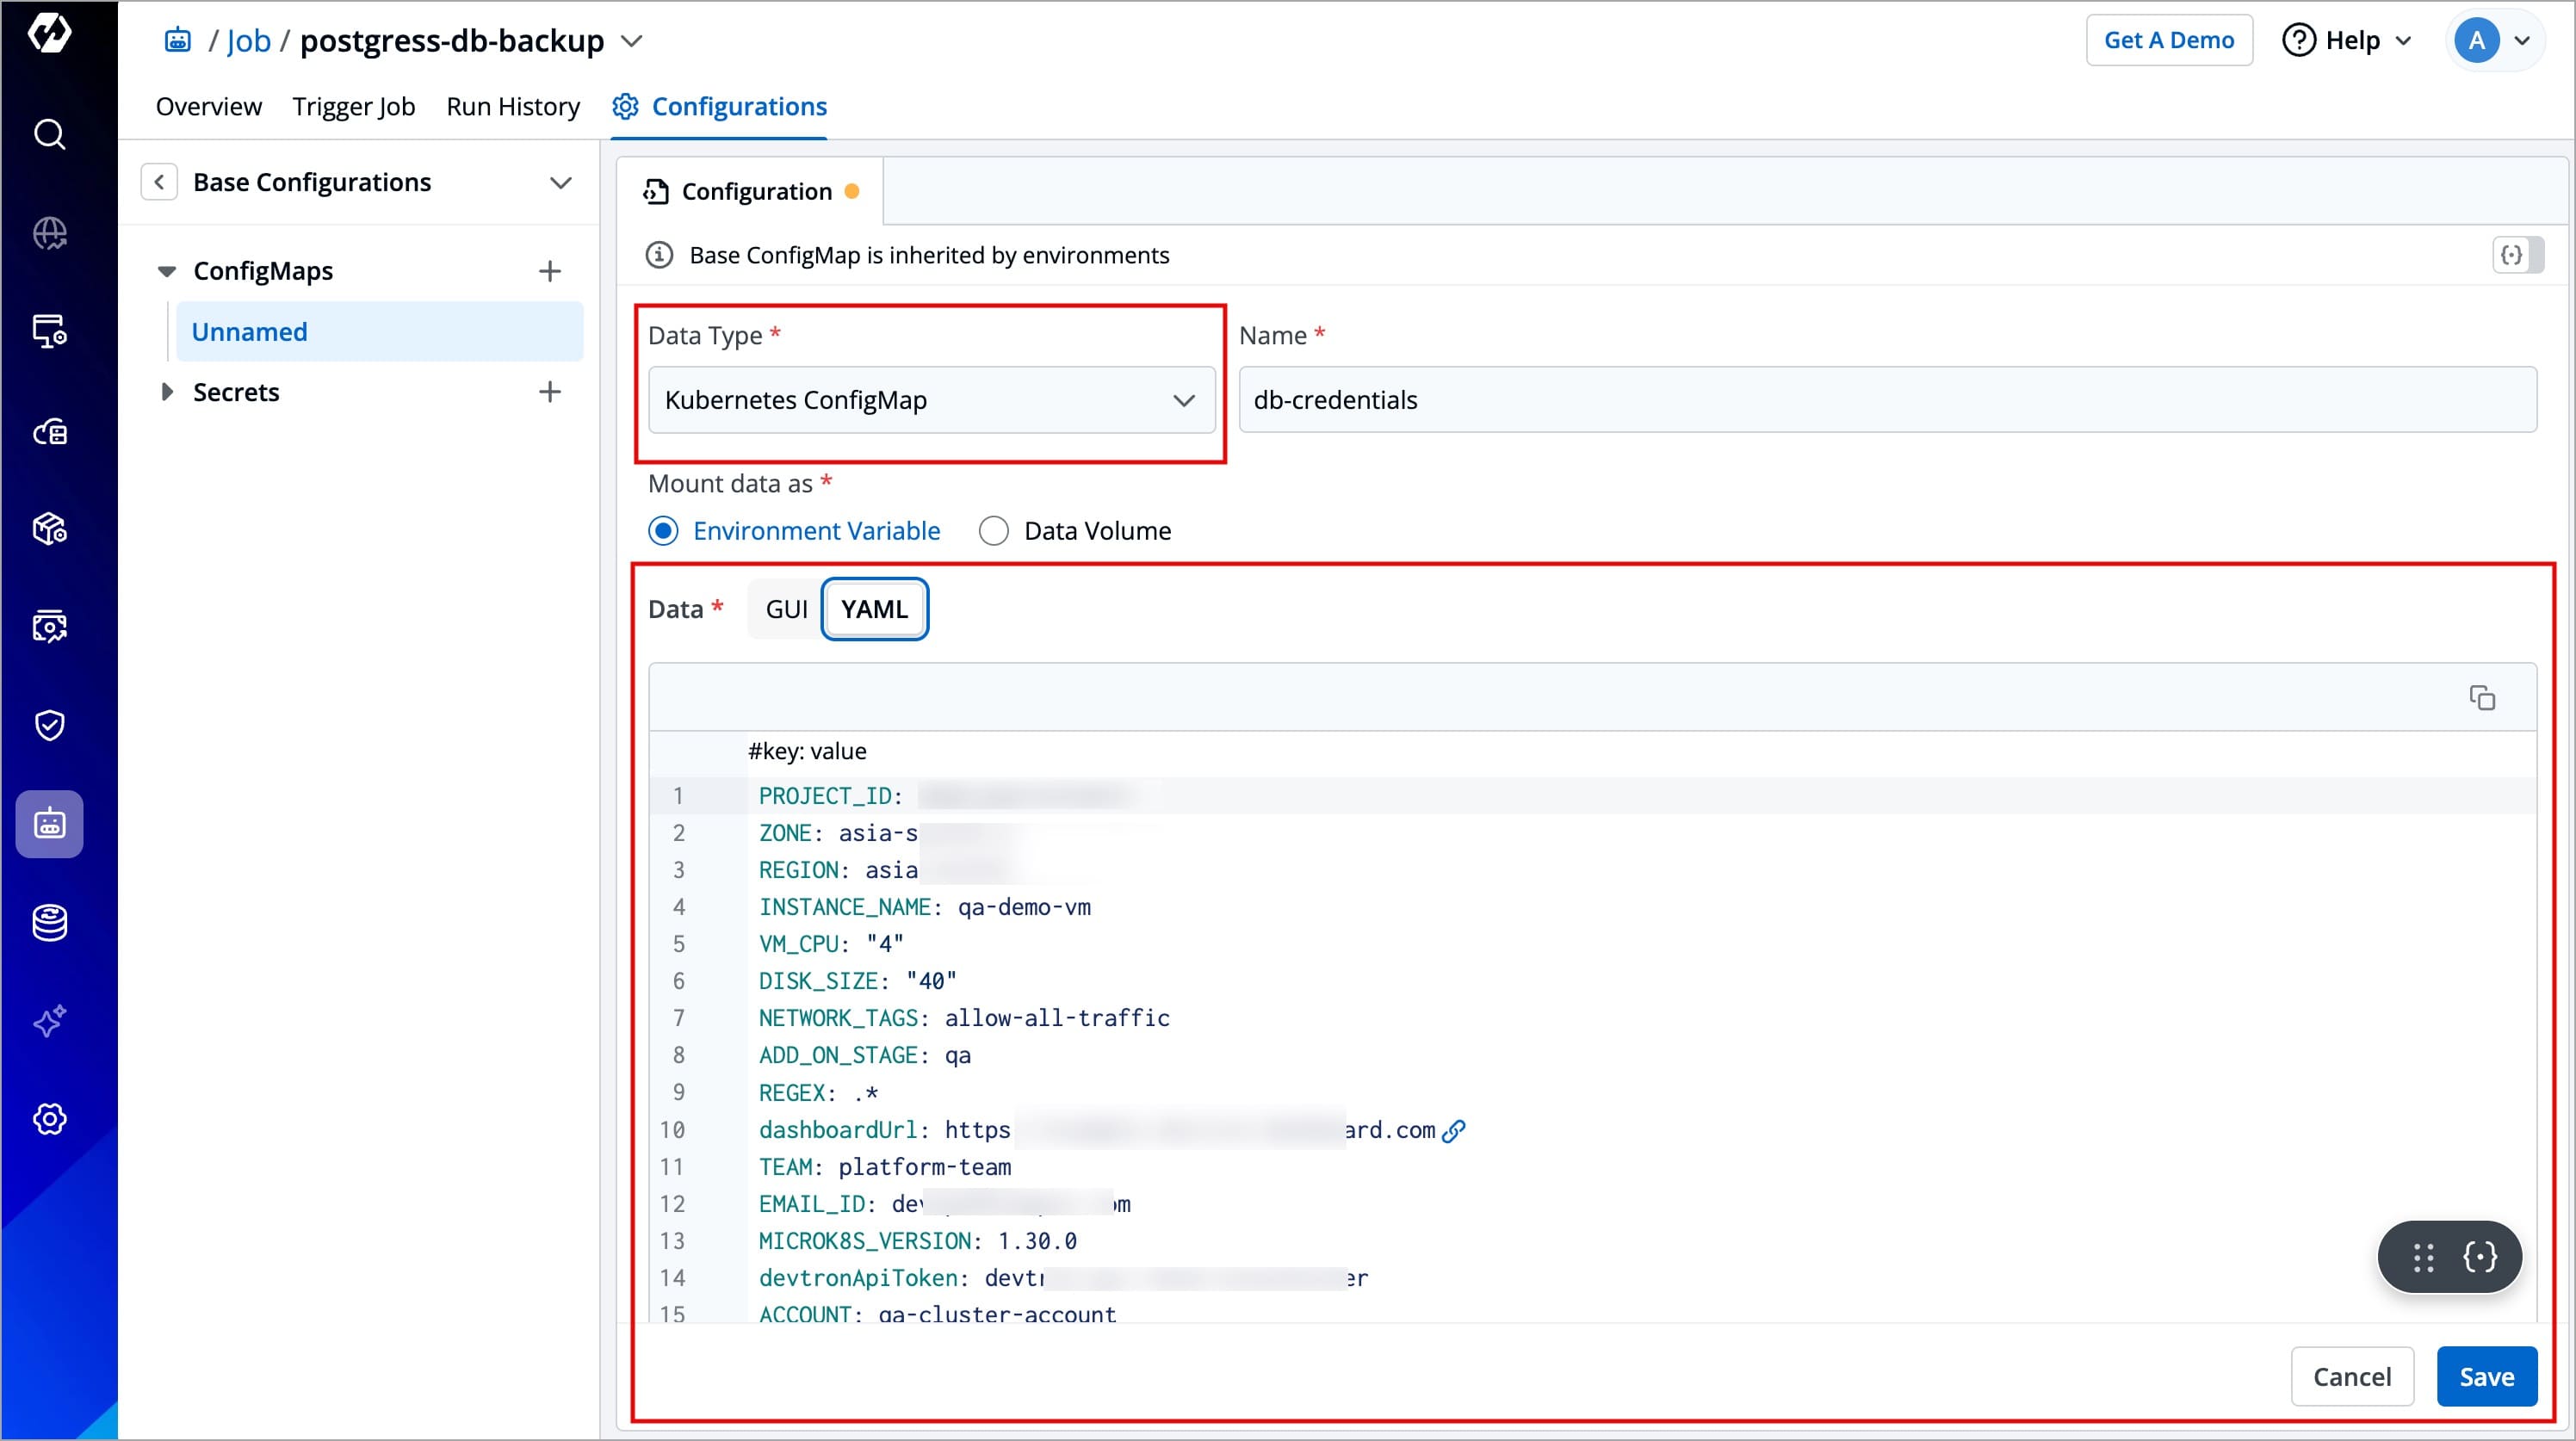Add a new Secret with the plus icon

[x=549, y=392]
